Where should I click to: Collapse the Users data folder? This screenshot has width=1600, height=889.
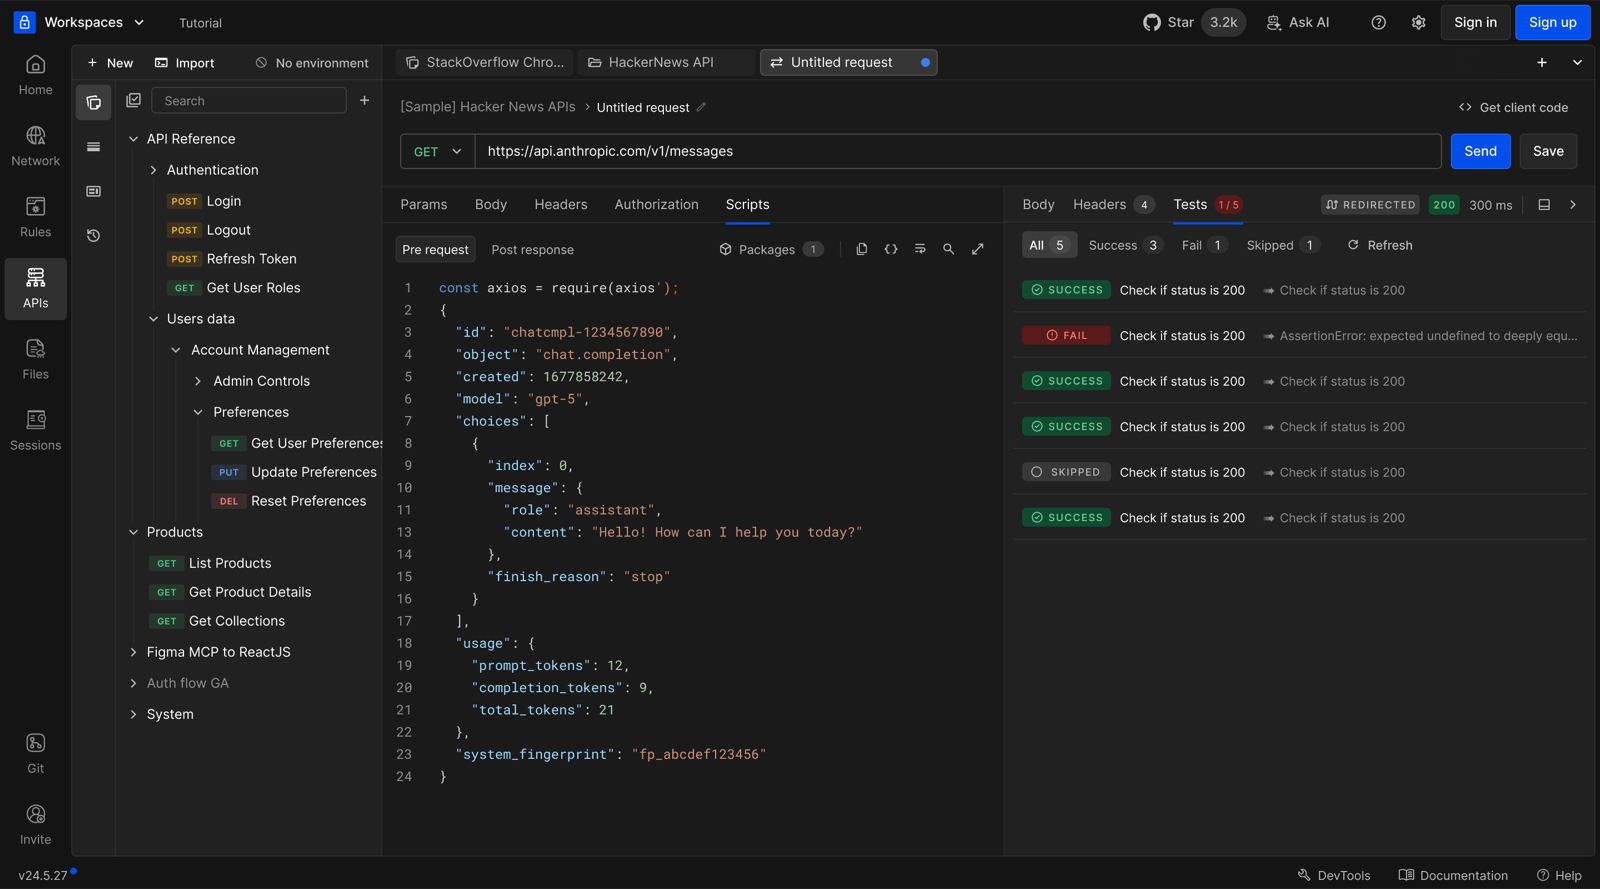point(154,319)
